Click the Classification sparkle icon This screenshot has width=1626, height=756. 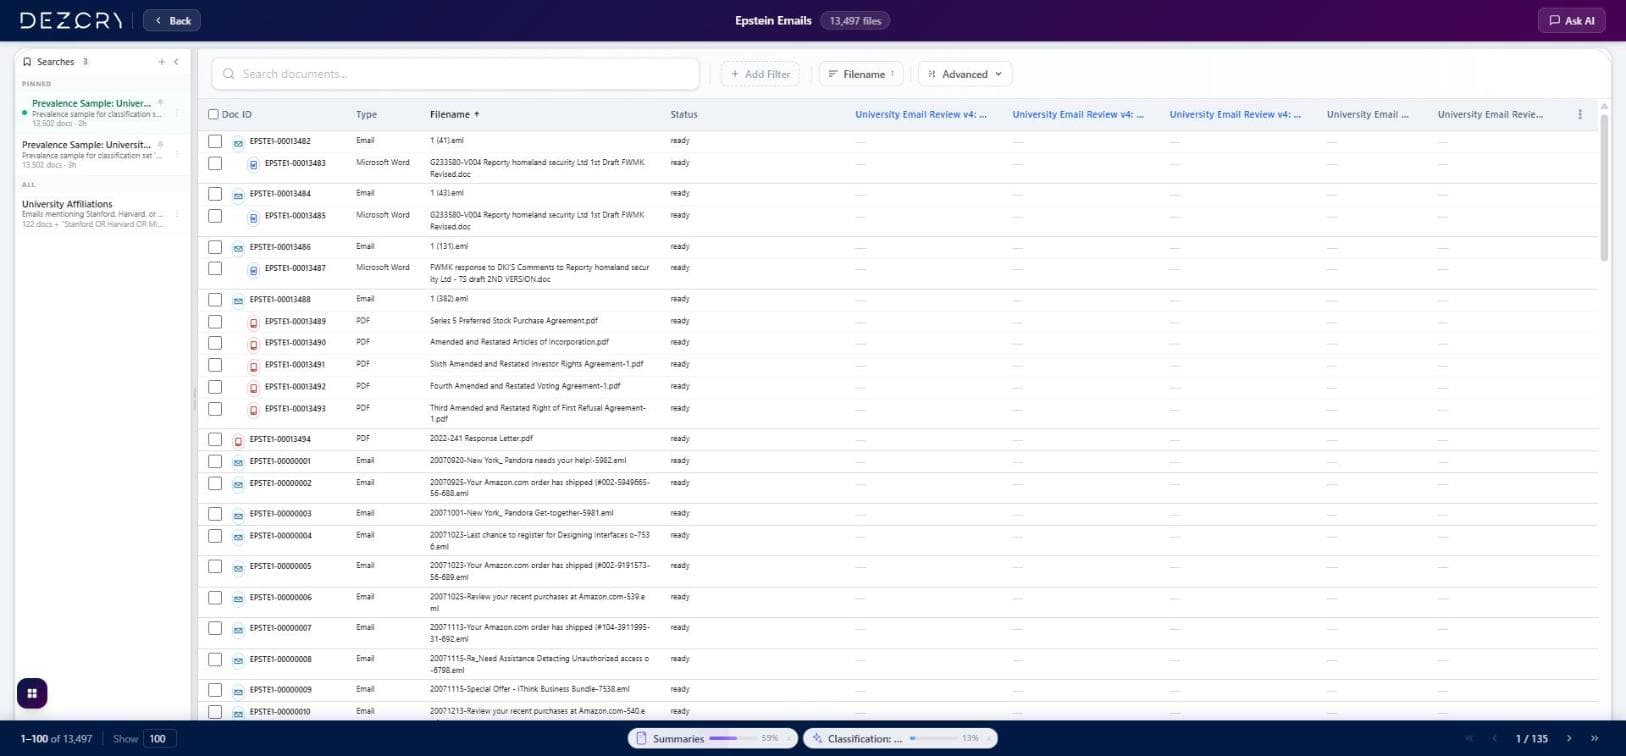(x=817, y=738)
